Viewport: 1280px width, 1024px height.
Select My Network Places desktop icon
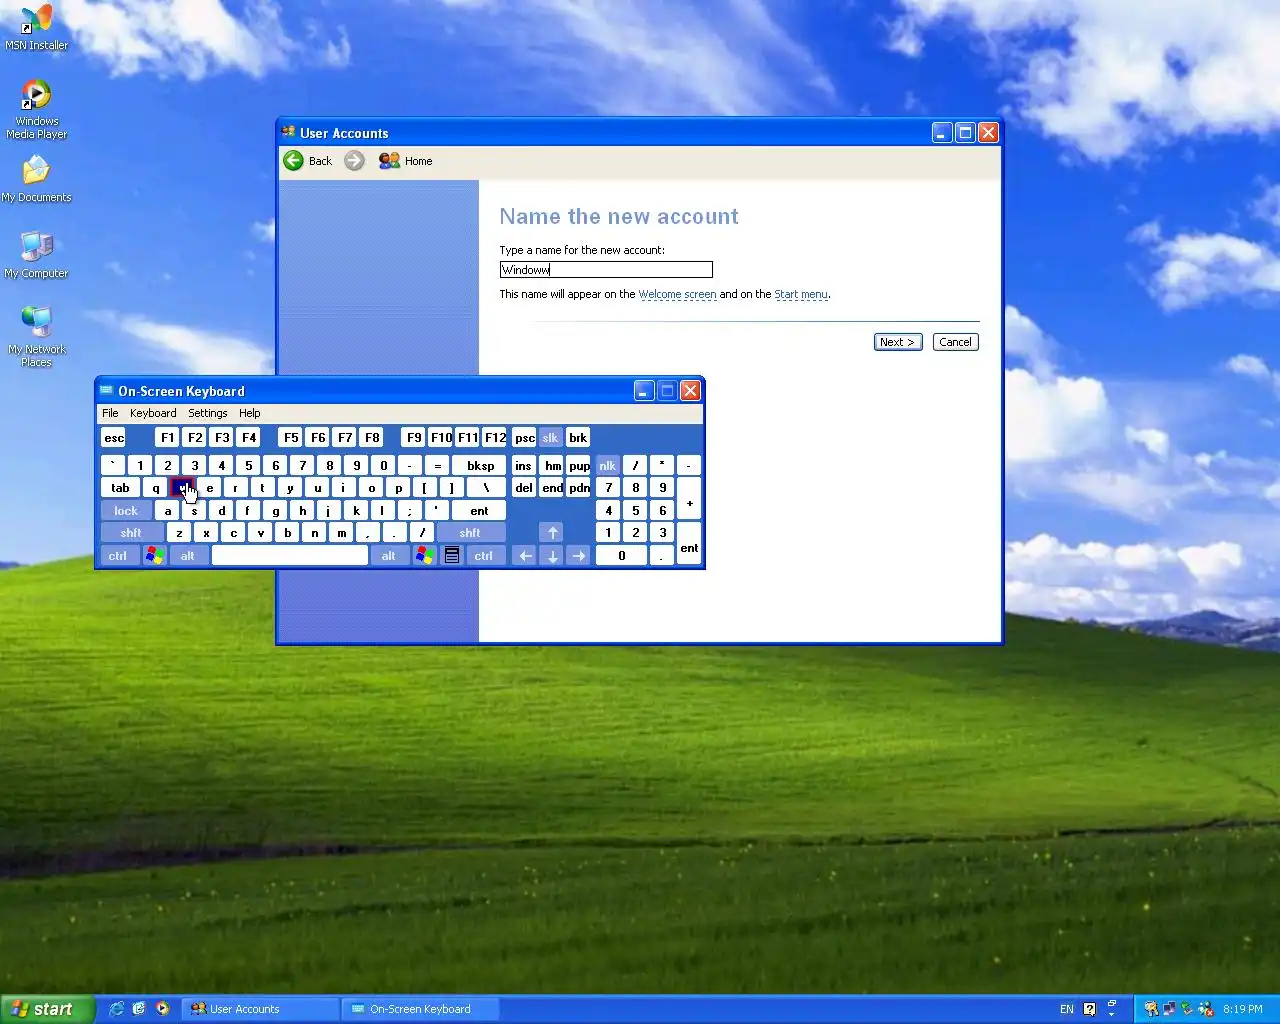[x=36, y=337]
